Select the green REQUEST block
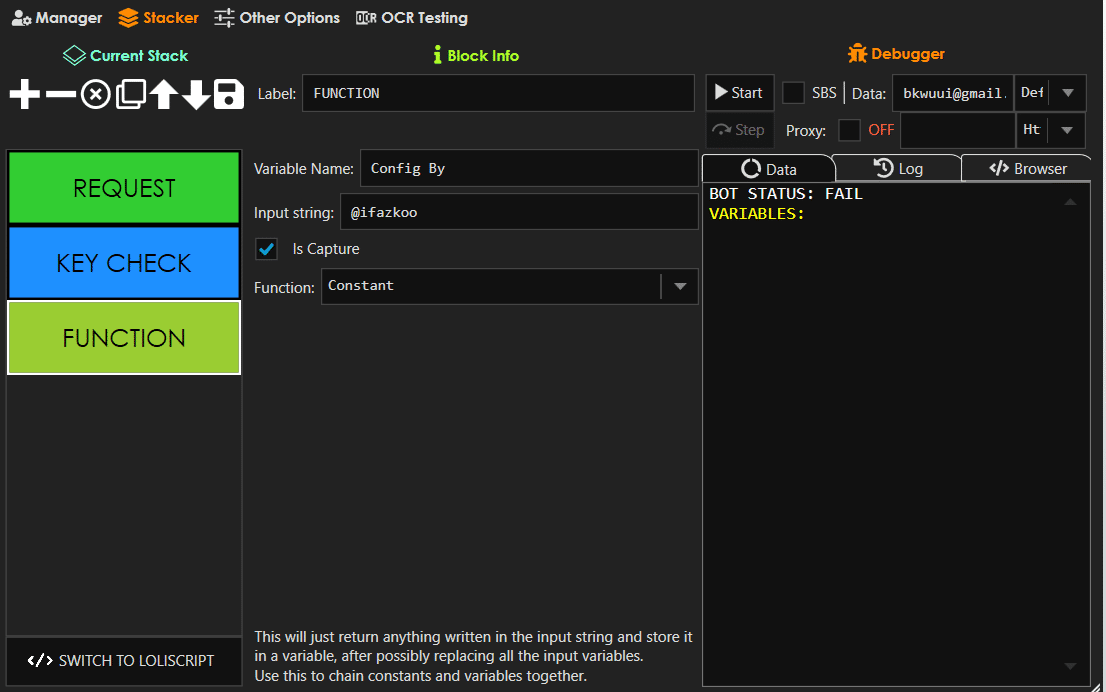1106x692 pixels. pos(123,187)
